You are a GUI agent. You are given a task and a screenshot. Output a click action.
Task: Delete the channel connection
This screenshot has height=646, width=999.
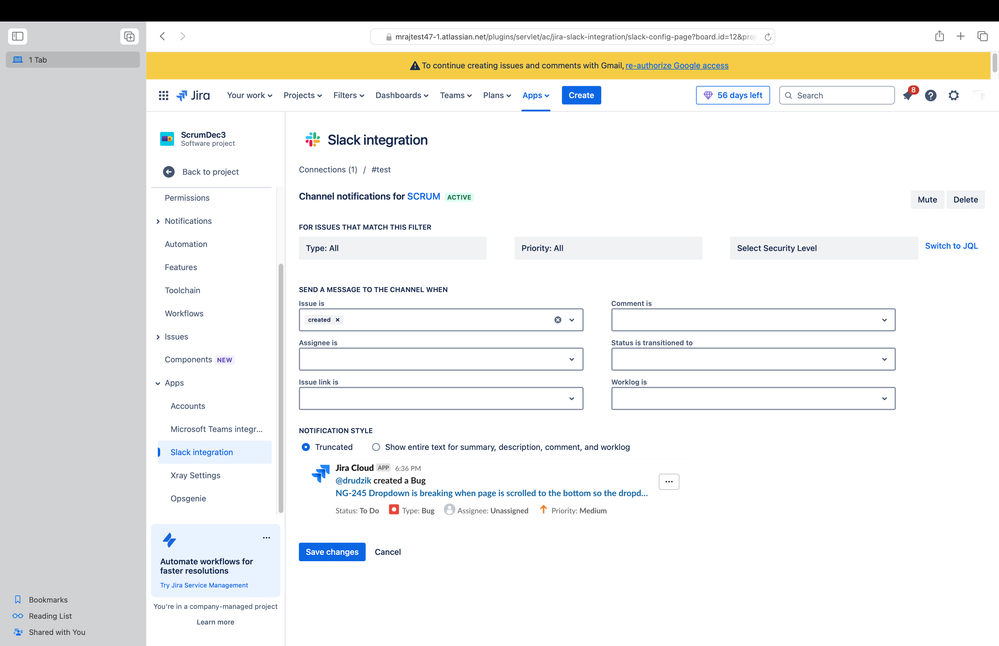(x=965, y=199)
